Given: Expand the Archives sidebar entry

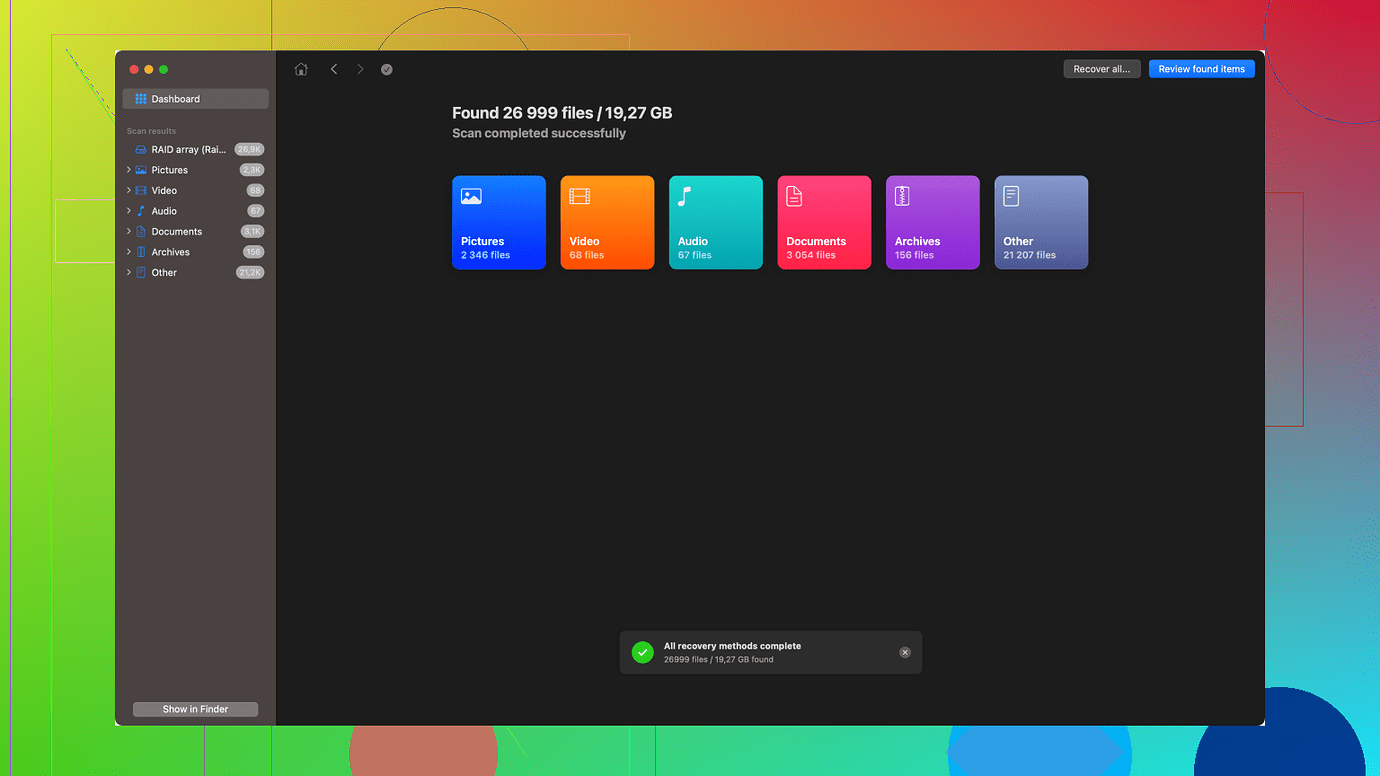Looking at the screenshot, I should 129,252.
